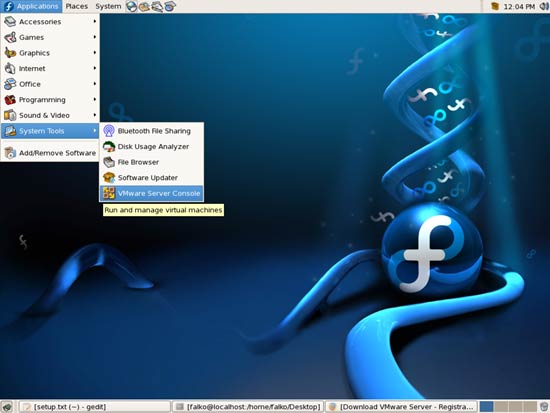Screen dimensions: 550x413
Task: Open the notes/writer launcher in top panel
Action: point(157,6)
